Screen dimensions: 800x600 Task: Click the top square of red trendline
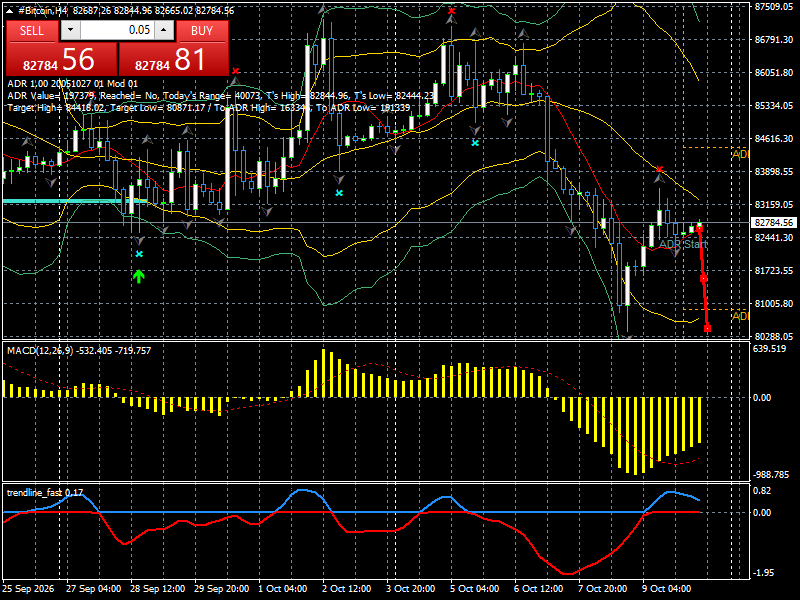tap(699, 230)
